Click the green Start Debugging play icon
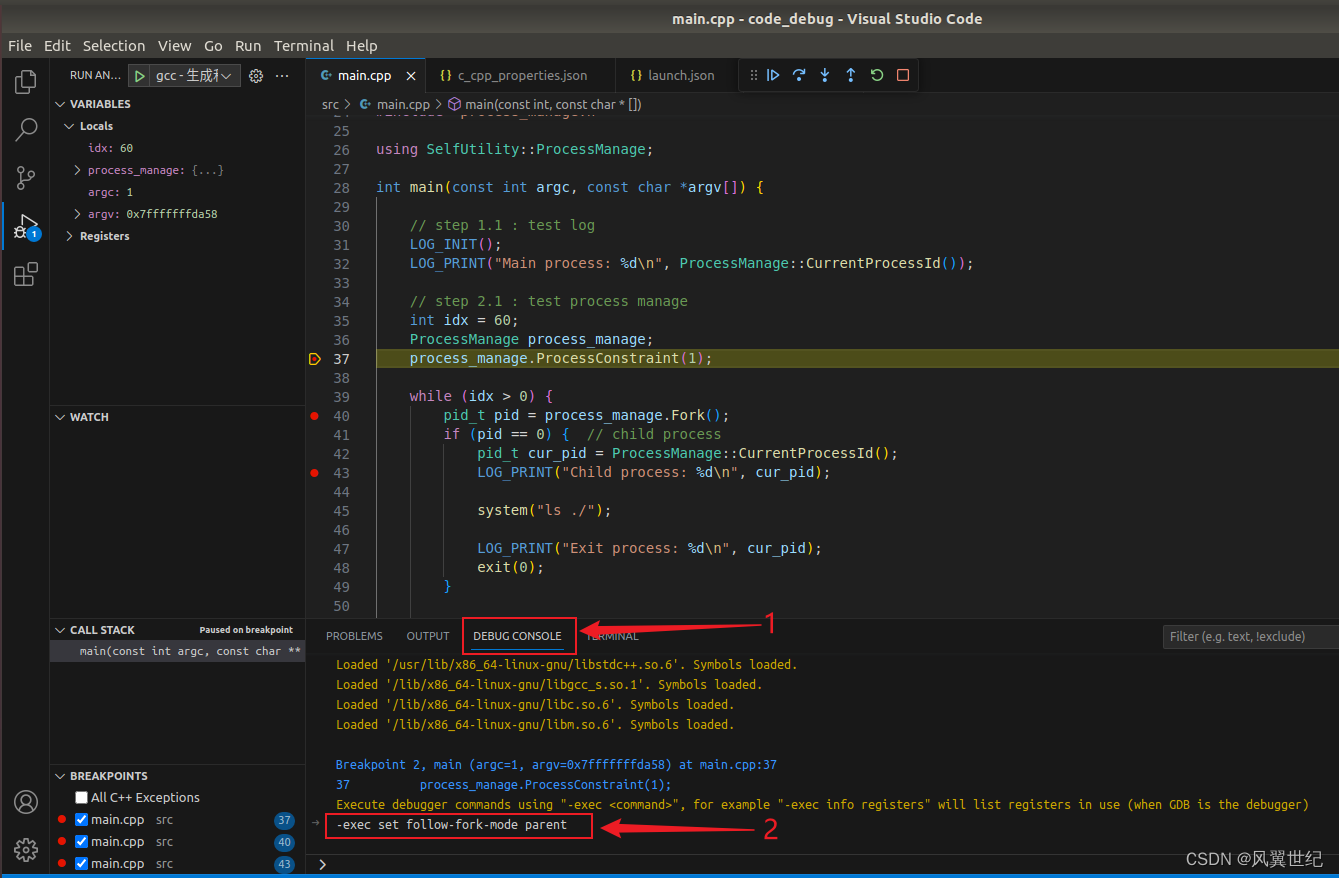The width and height of the screenshot is (1339, 878). tap(140, 76)
